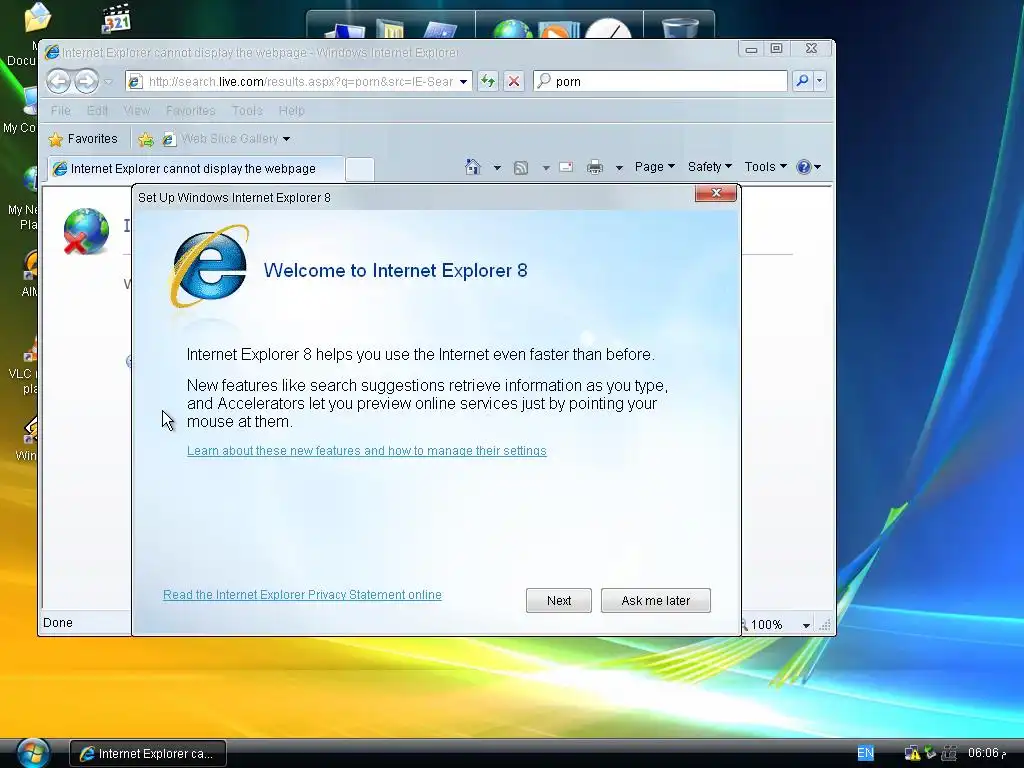The width and height of the screenshot is (1024, 768).
Task: Open the zoom level 100% control
Action: 766,625
